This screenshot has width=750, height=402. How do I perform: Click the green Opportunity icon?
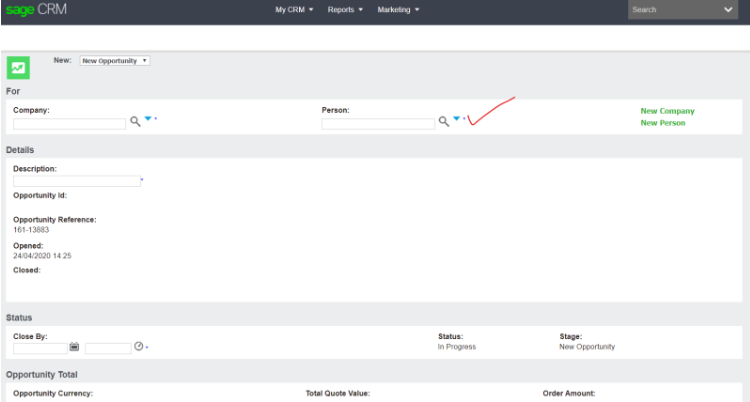(18, 67)
